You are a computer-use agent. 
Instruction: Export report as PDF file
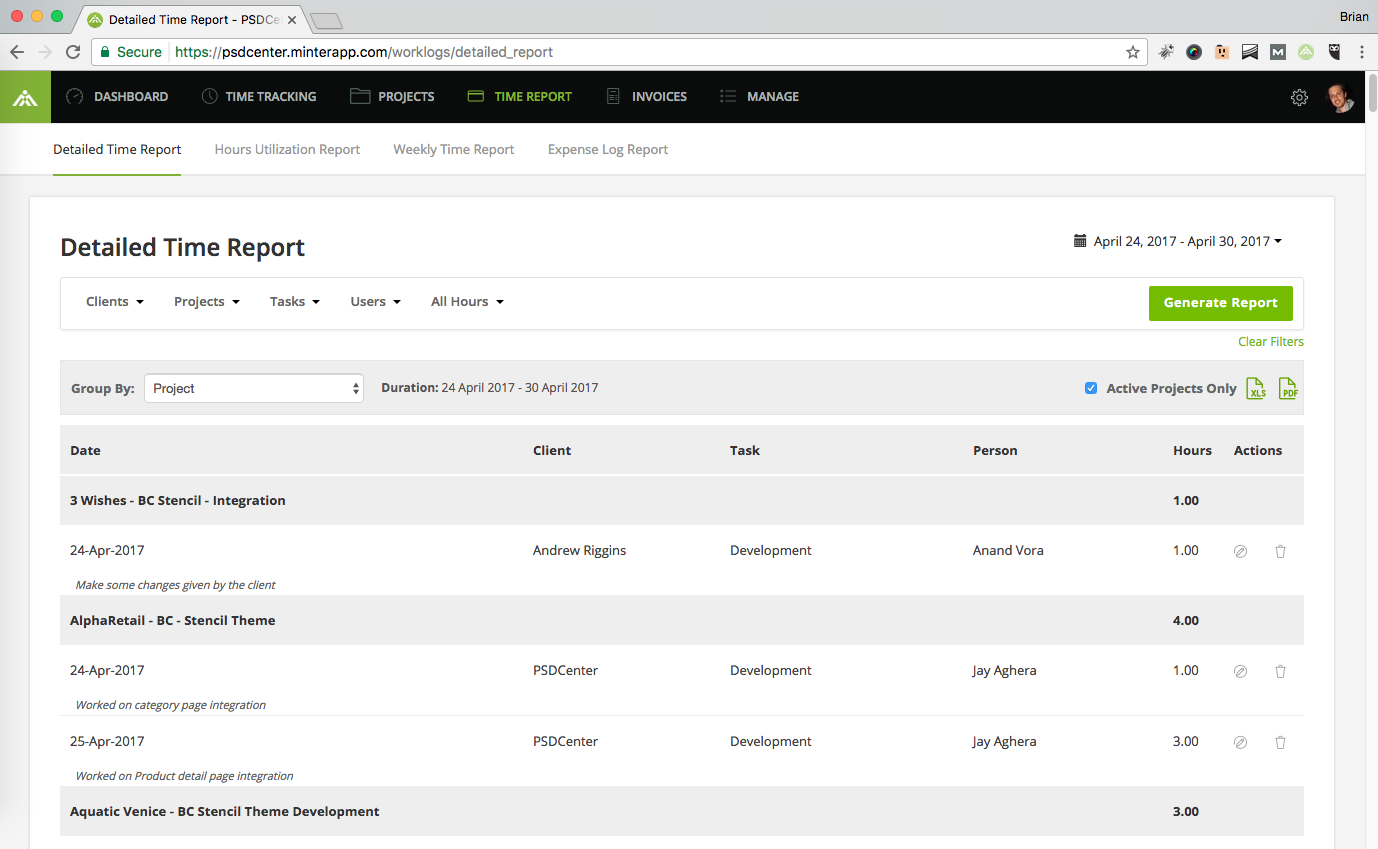coord(1288,389)
